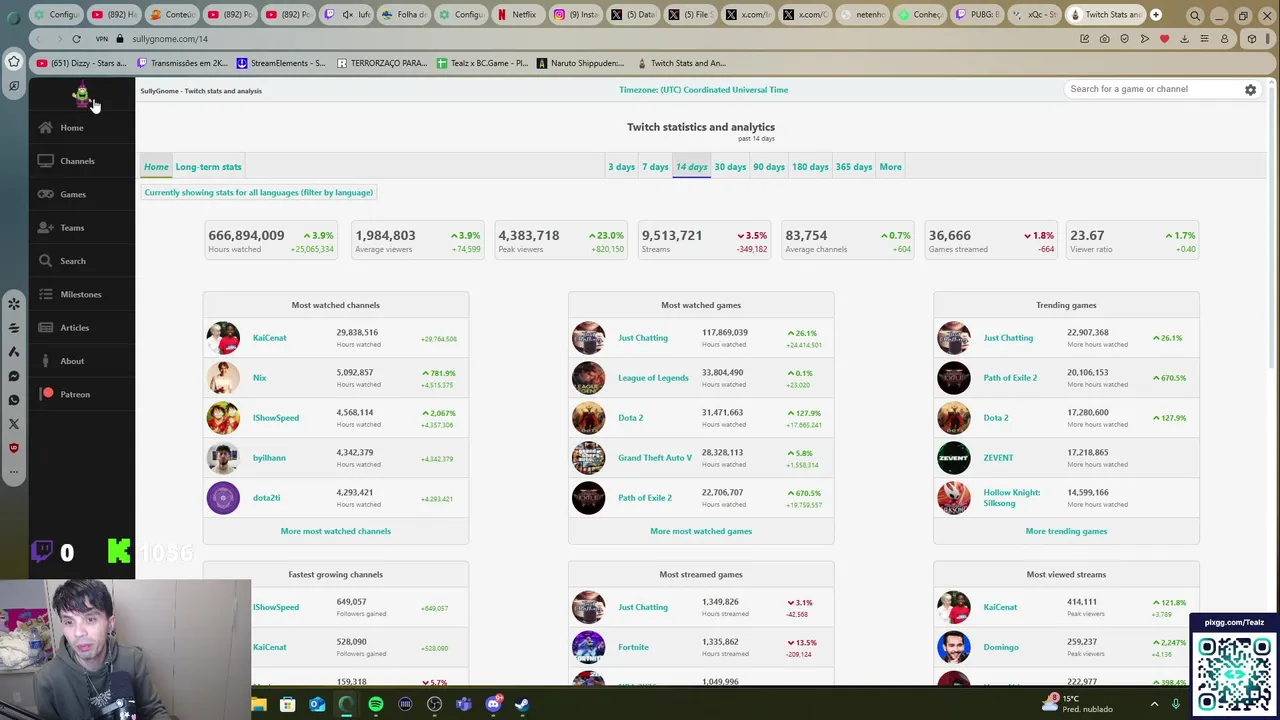Open More most watched games link
1280x720 pixels.
coord(701,531)
